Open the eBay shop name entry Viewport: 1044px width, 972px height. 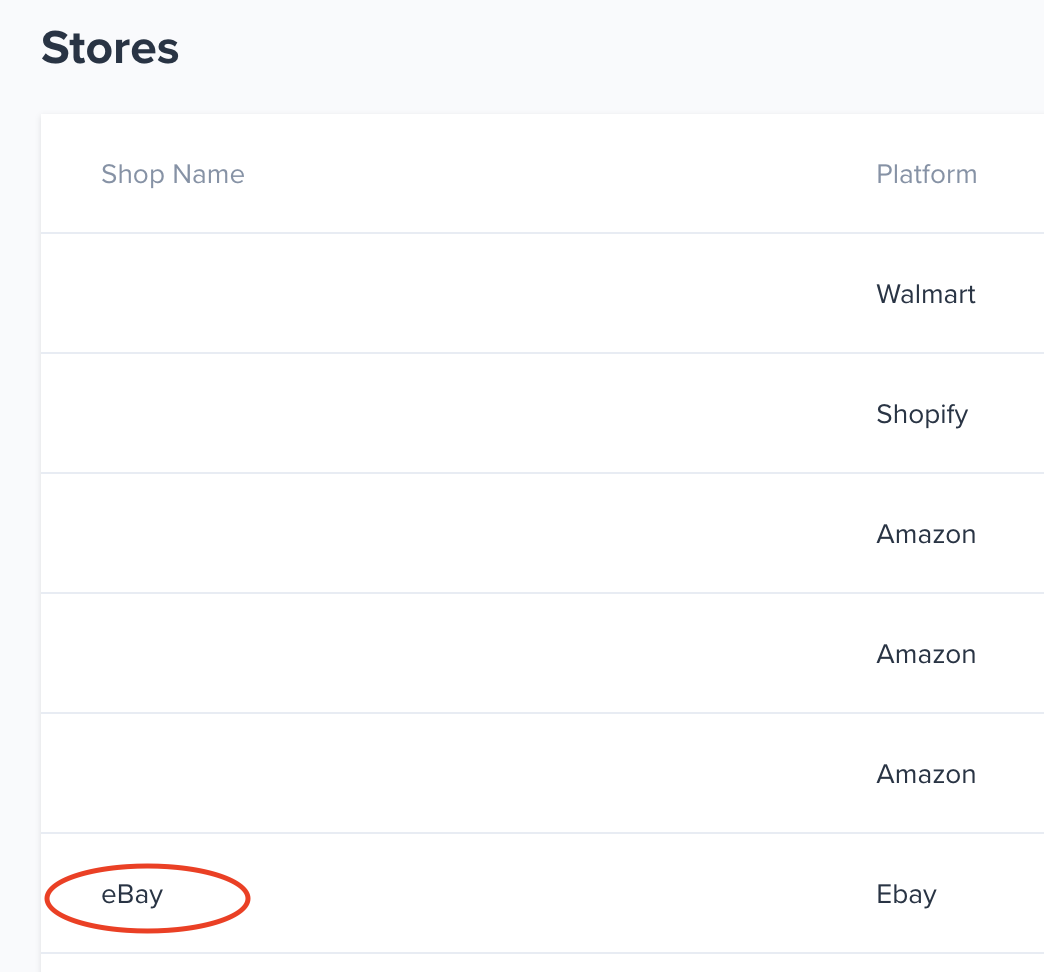[x=132, y=894]
